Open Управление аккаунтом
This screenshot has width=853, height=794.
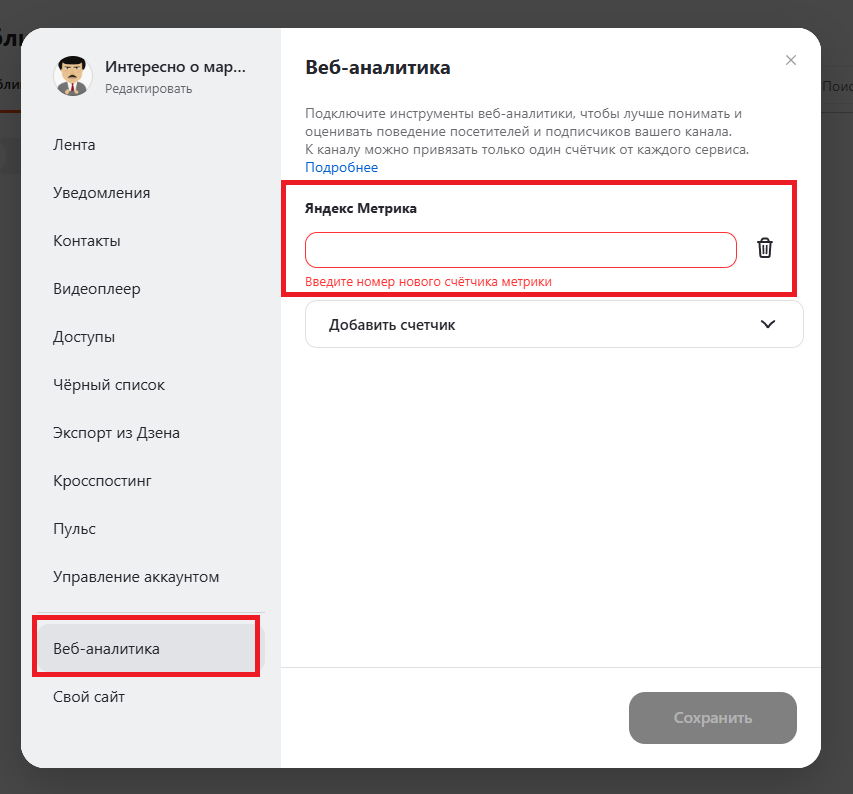(136, 577)
